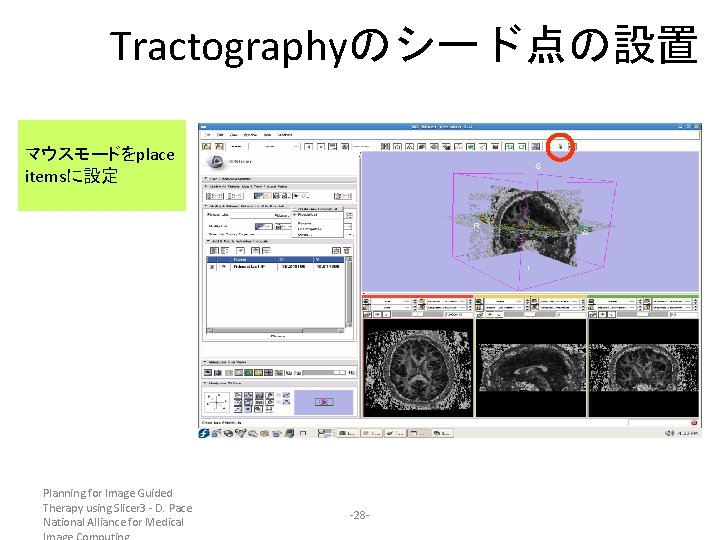Click the slice fade slider in Manipulate Slice Views
Viewport: 720px width, 540px height.
324,373
